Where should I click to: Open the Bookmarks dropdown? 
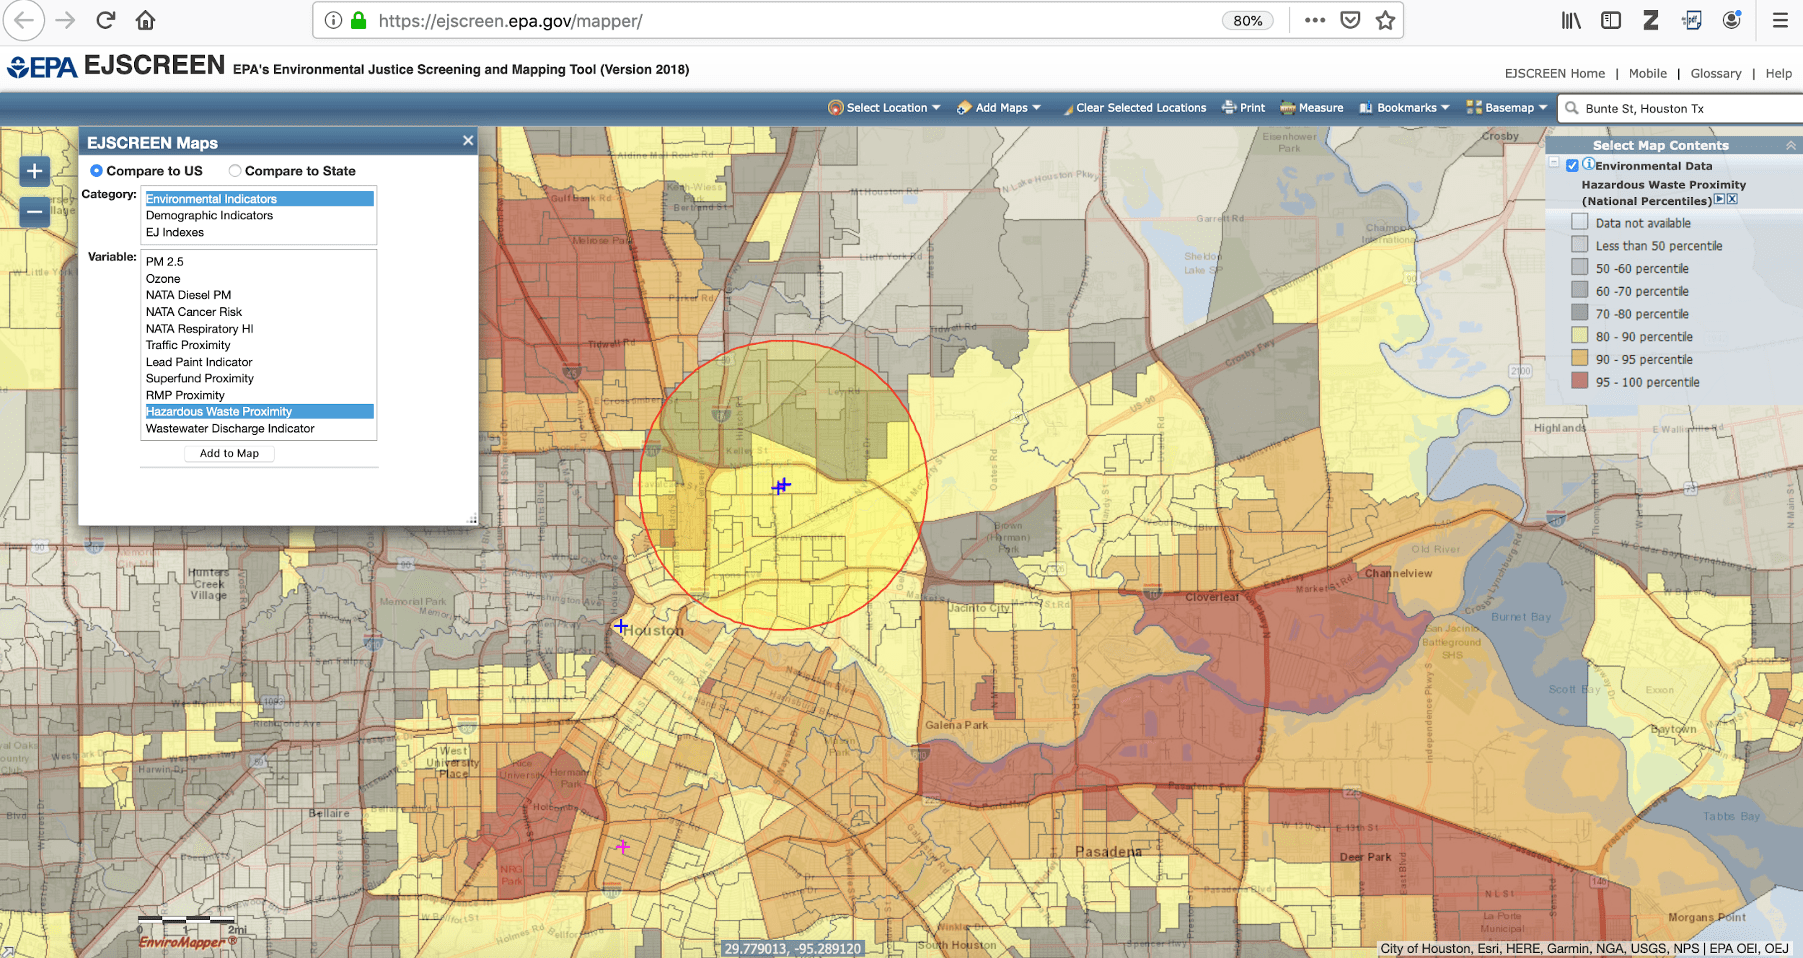click(x=1404, y=108)
